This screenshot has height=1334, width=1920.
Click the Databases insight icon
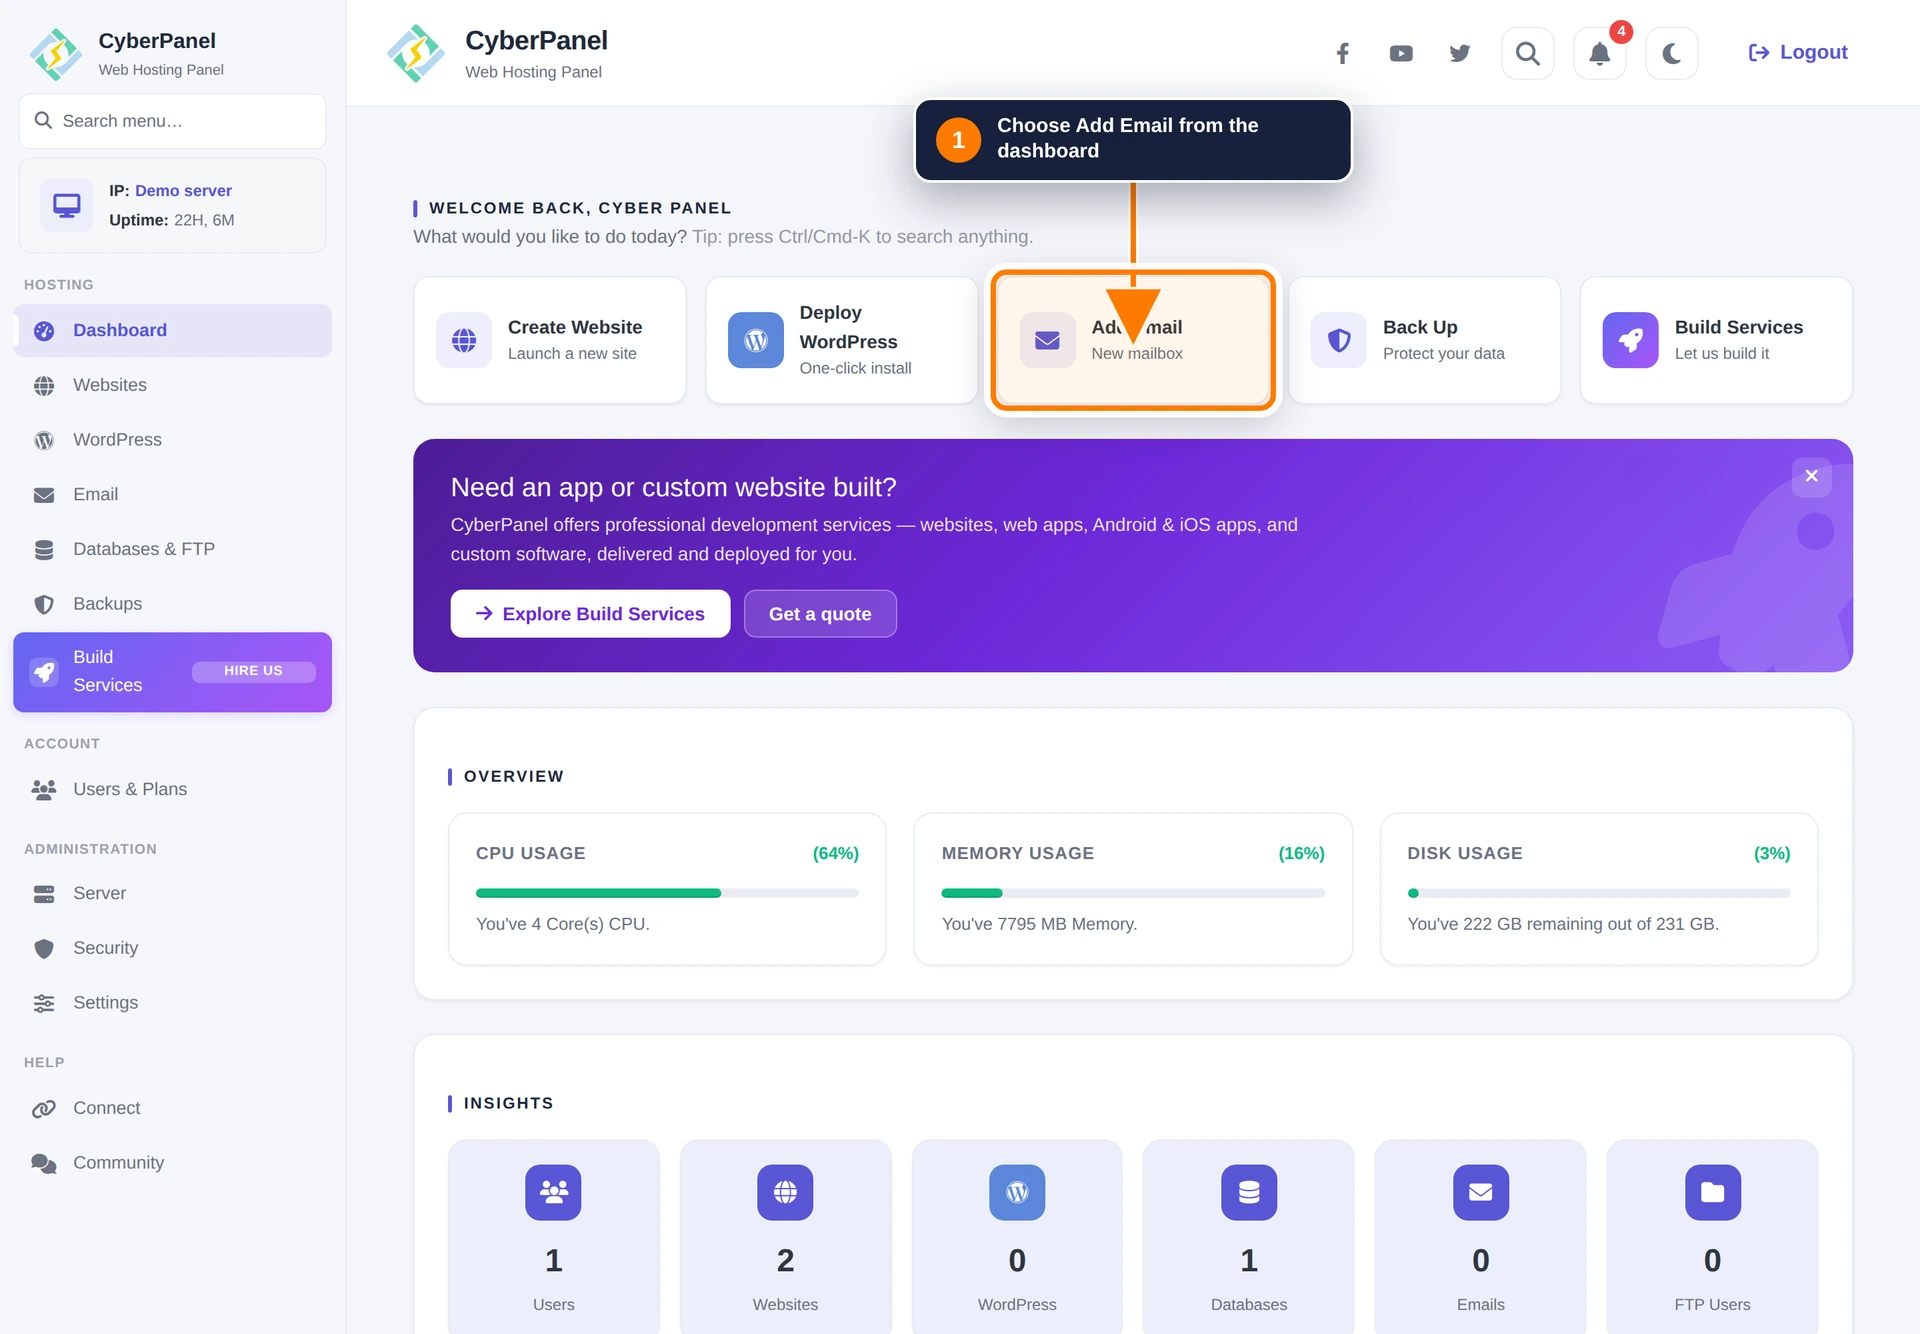click(1249, 1192)
